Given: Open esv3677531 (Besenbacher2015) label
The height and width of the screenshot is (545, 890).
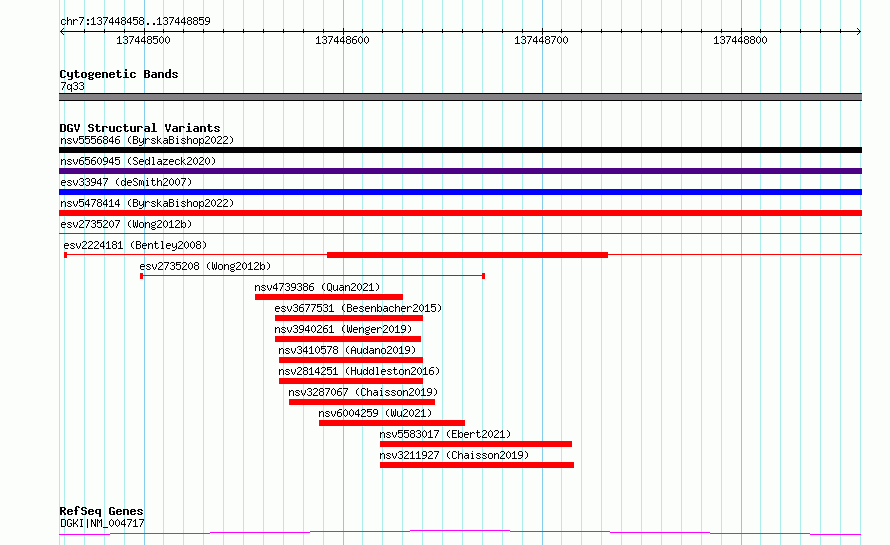Looking at the screenshot, I should (x=358, y=308).
